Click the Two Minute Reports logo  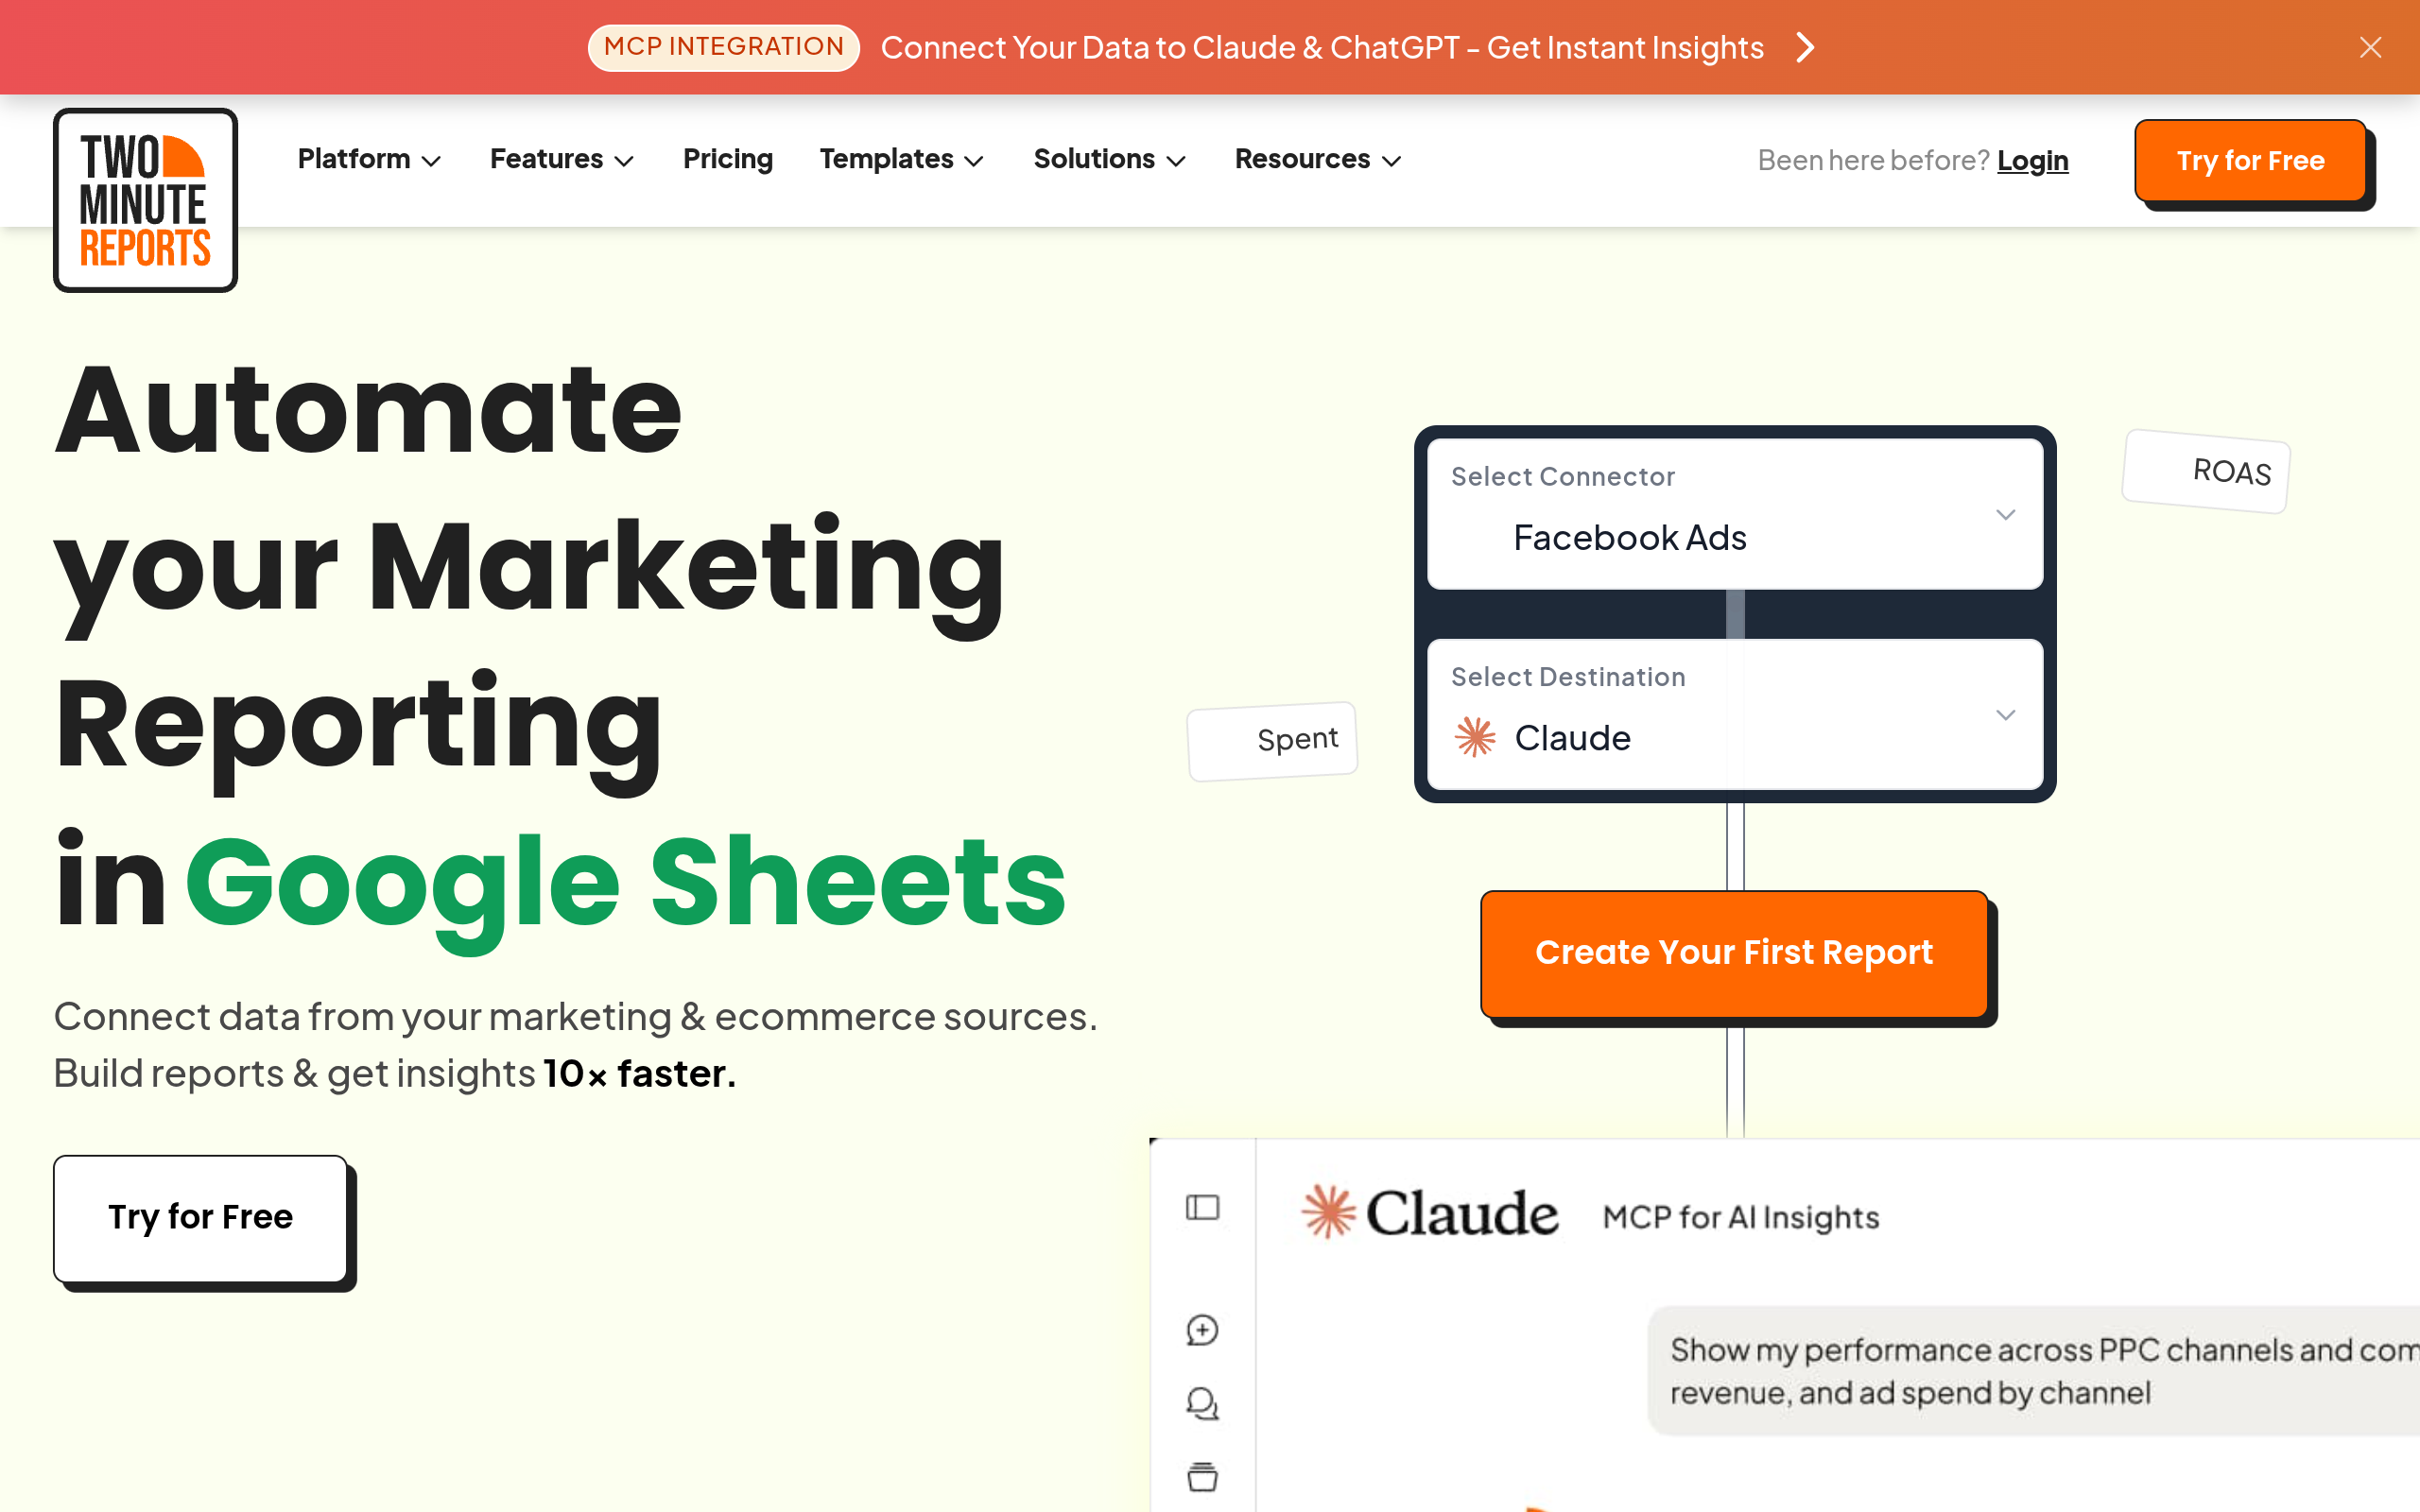[x=145, y=200]
